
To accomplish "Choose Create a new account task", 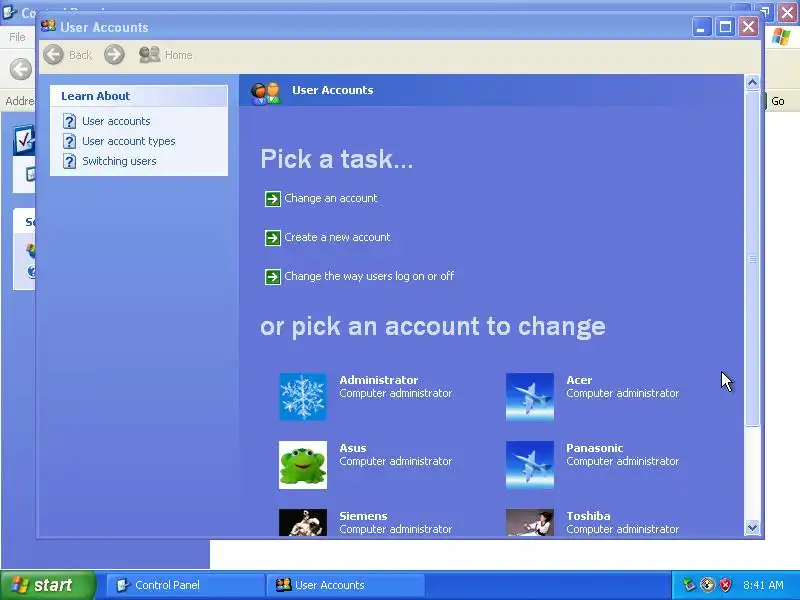I will pyautogui.click(x=337, y=237).
